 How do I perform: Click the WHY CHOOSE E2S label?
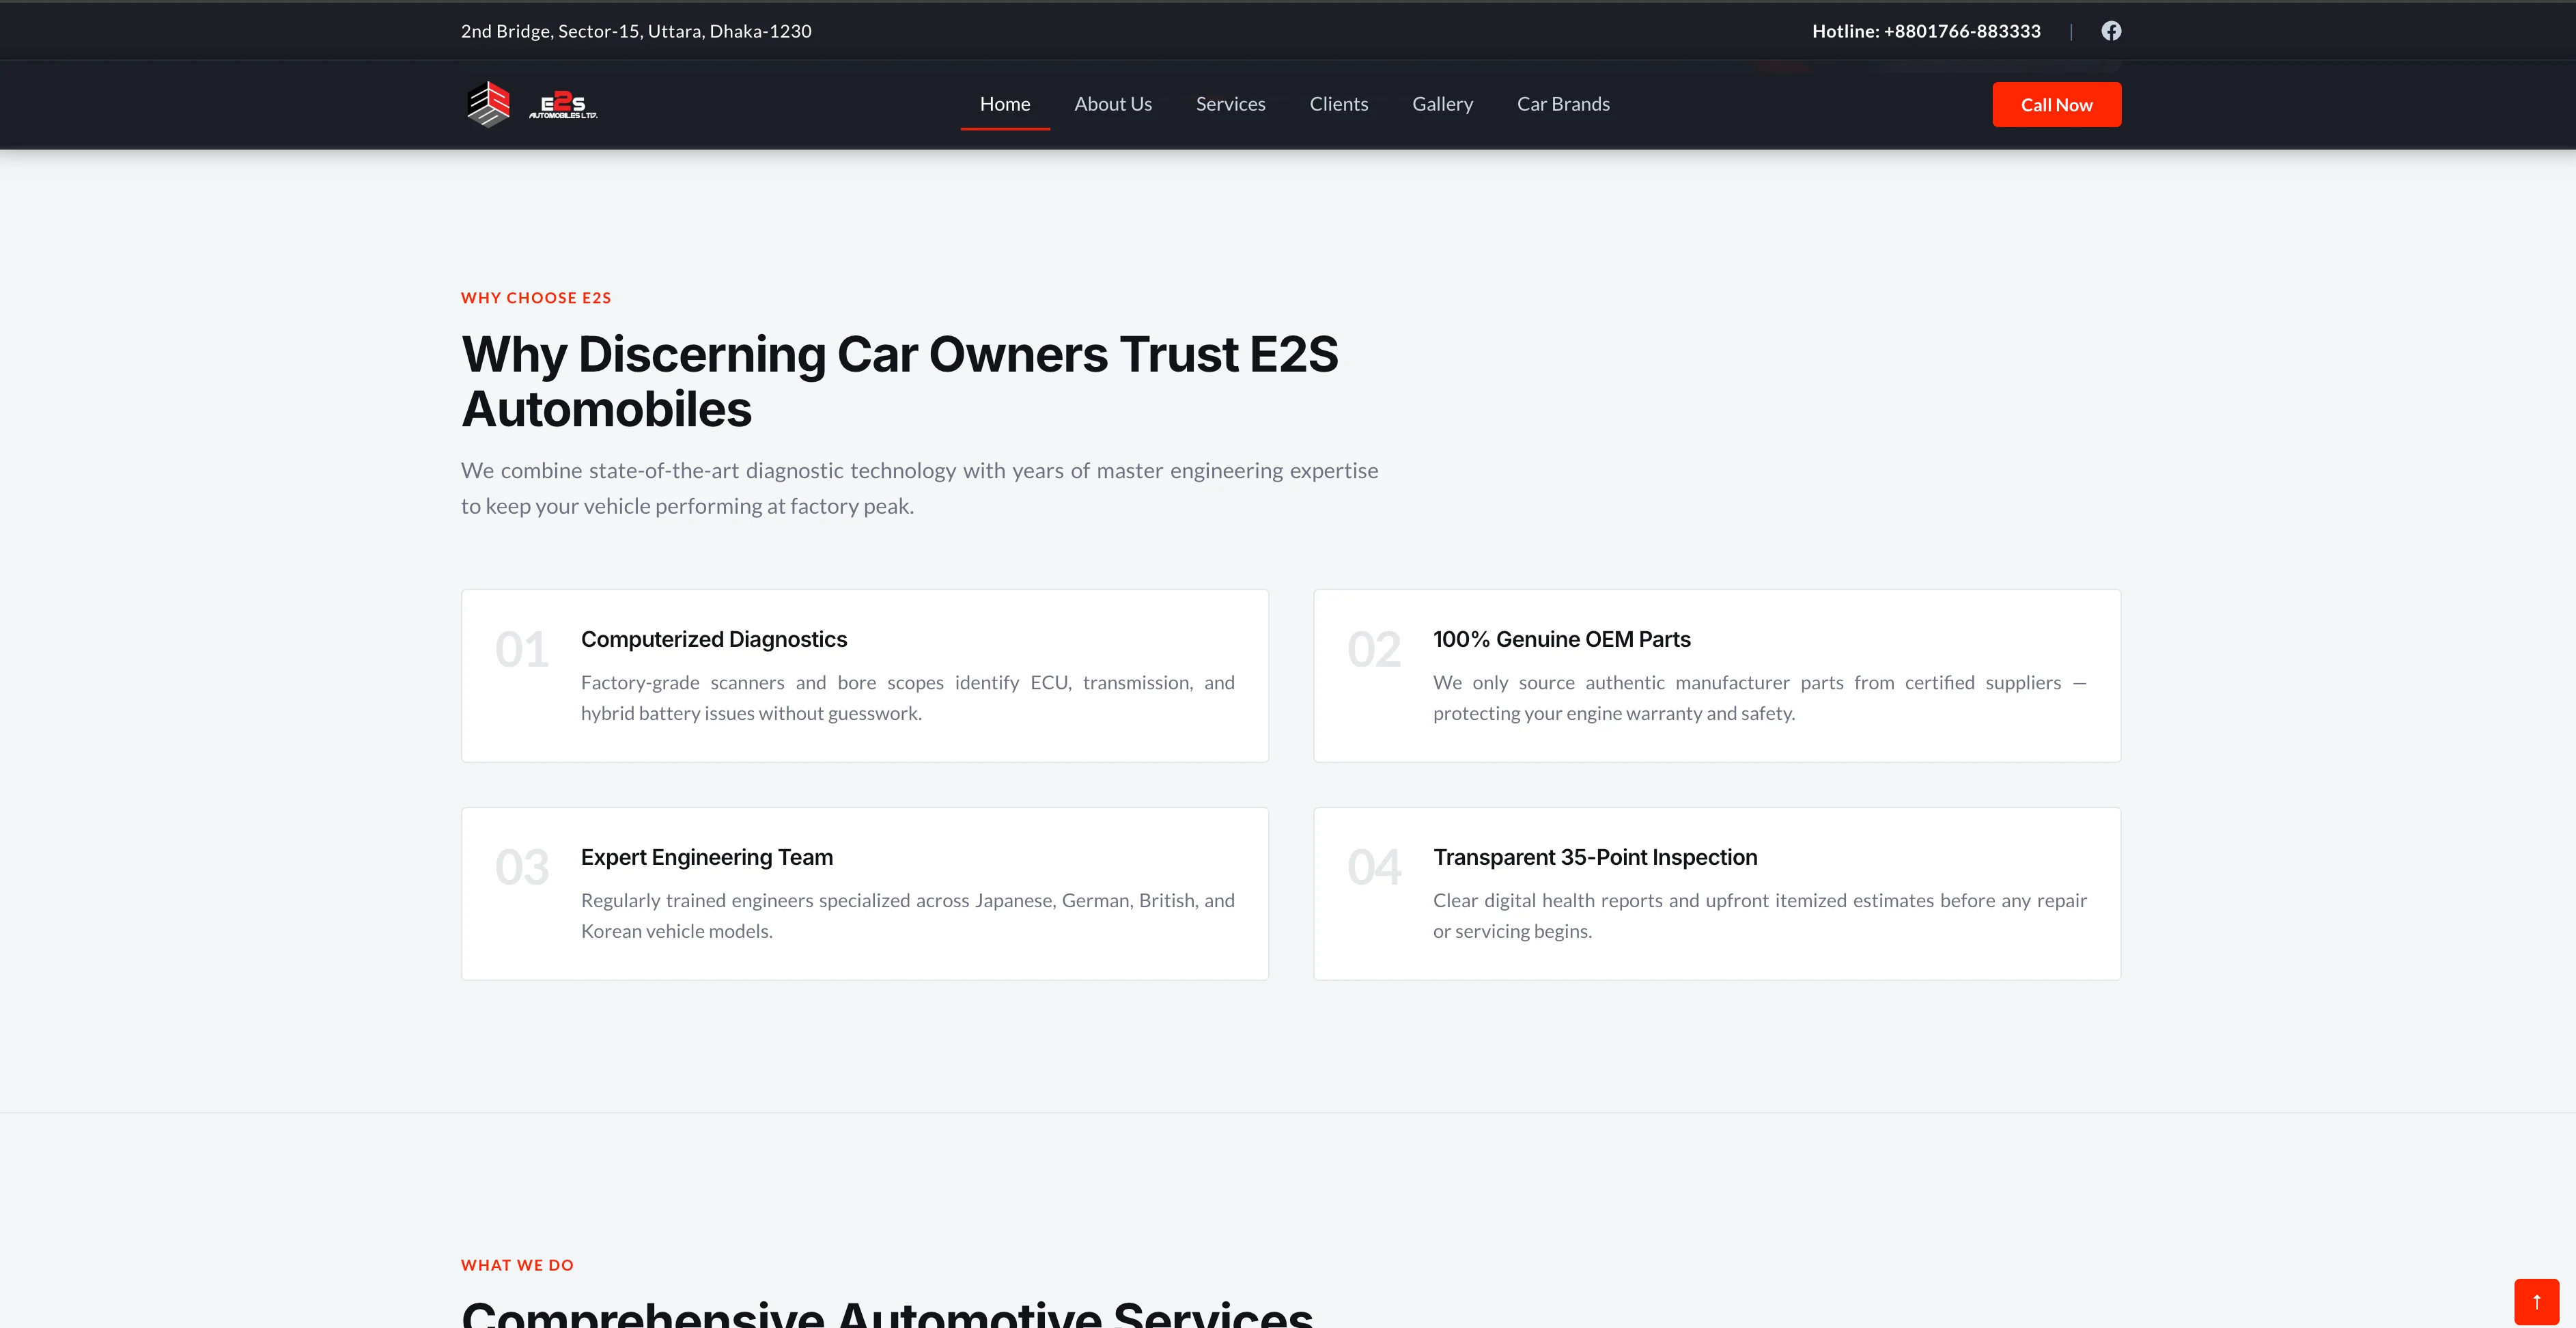pyautogui.click(x=536, y=298)
